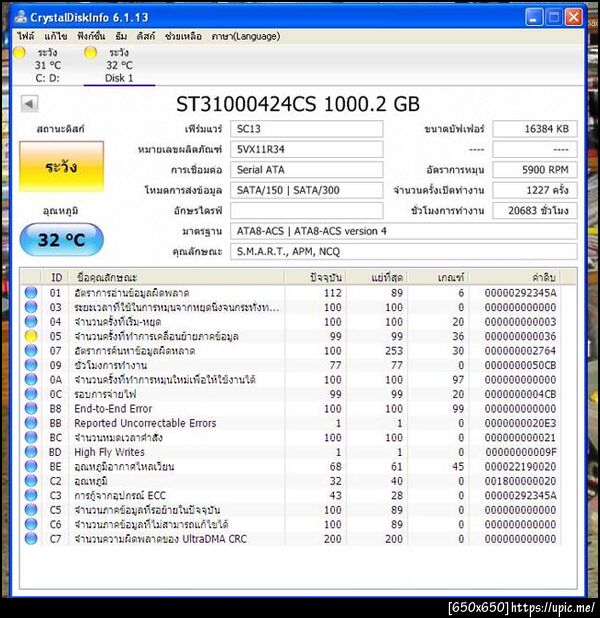Image resolution: width=600 pixels, height=618 pixels.
Task: Select raw value 0000000050CB in row 09
Action: [x=520, y=365]
